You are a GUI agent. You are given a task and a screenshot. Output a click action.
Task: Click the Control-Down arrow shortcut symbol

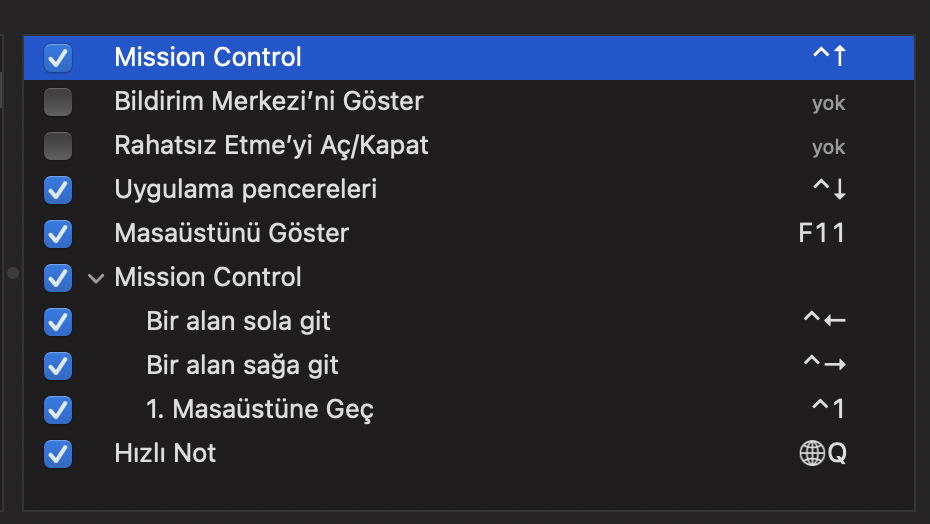pyautogui.click(x=829, y=189)
